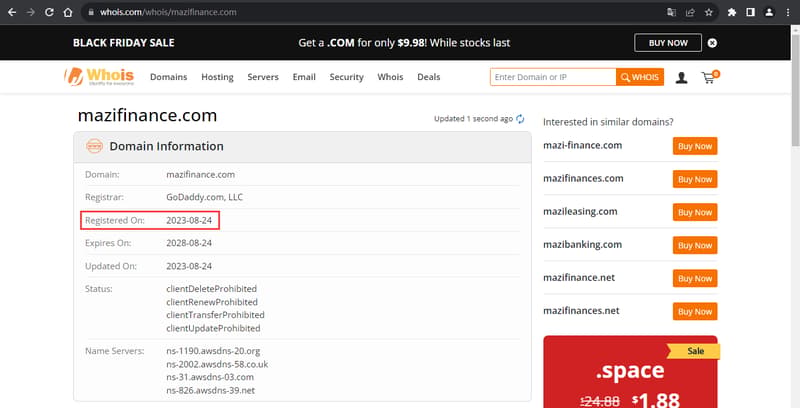Dismiss the Black Friday banner with X
800x408 pixels.
[x=712, y=43]
